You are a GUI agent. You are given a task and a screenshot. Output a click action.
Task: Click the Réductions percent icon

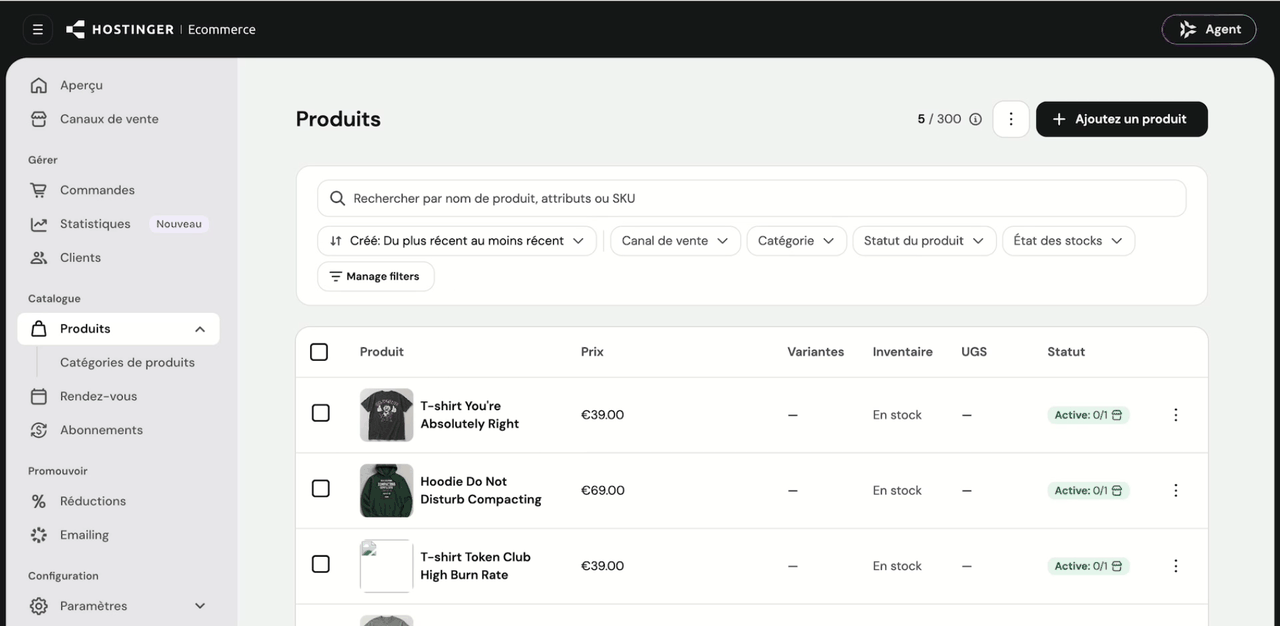39,501
